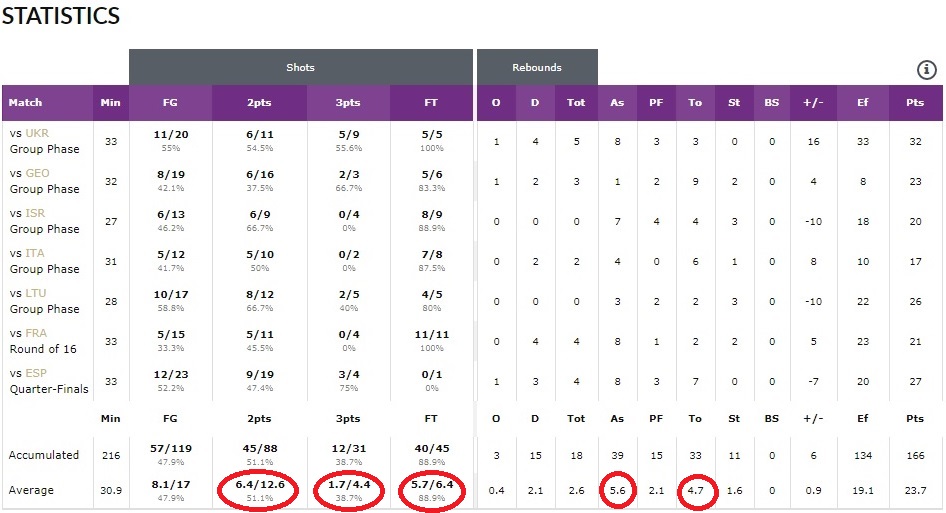This screenshot has height=513, width=946.
Task: Click the FG column header
Action: pos(170,103)
